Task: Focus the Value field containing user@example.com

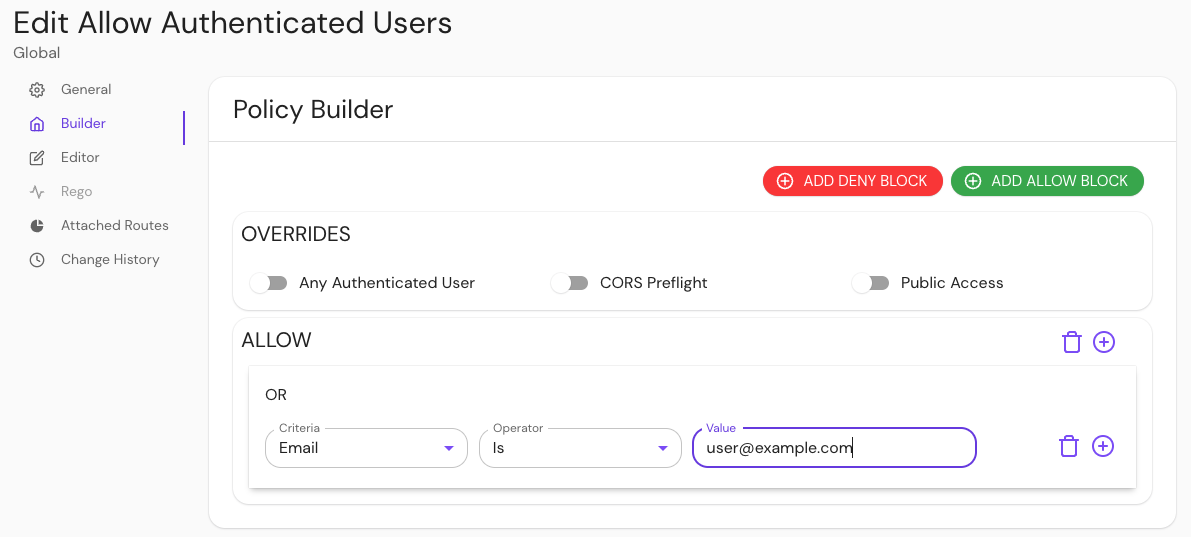Action: click(833, 448)
